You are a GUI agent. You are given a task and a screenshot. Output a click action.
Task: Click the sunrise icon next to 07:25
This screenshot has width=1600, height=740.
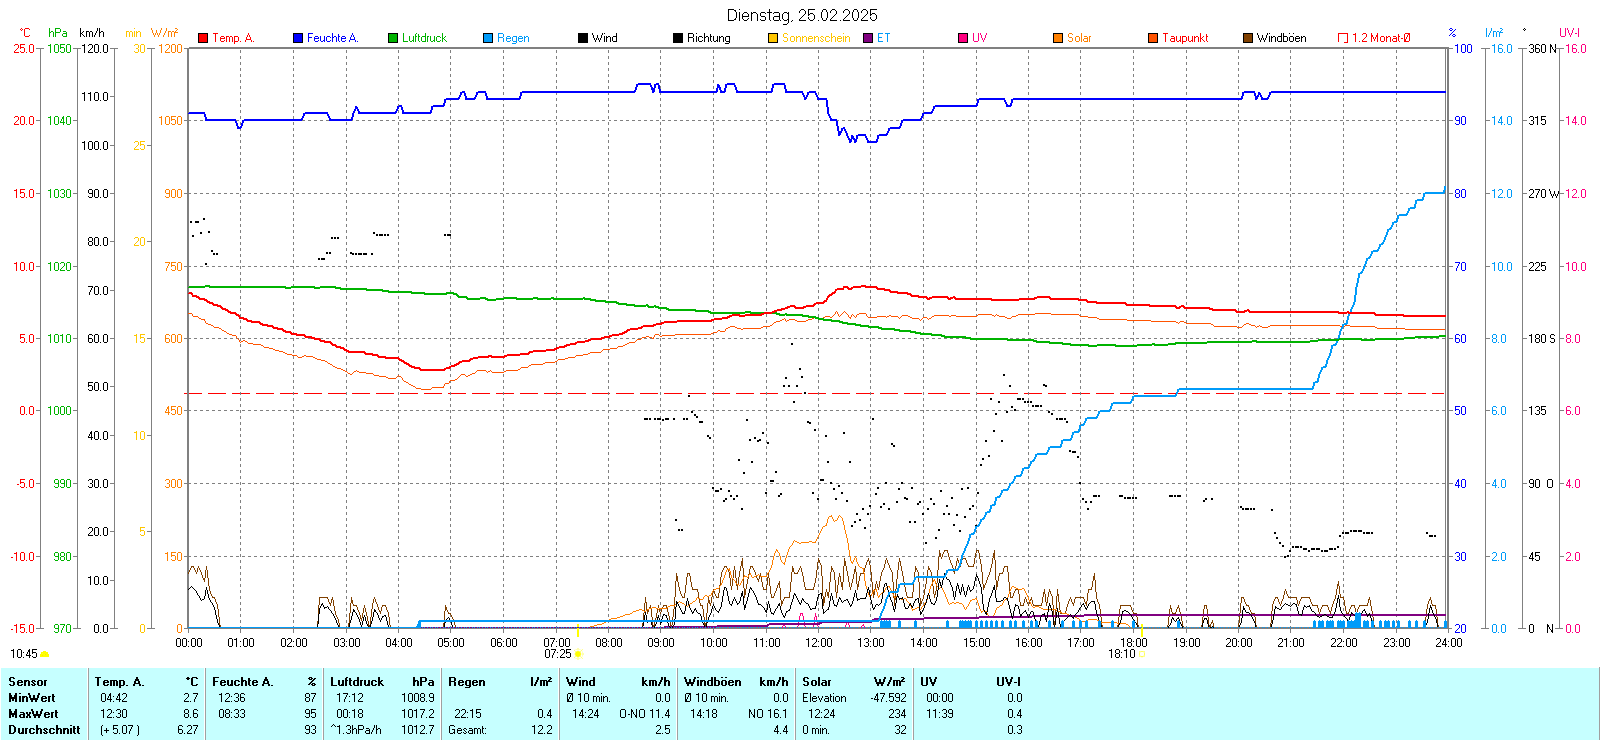click(578, 654)
